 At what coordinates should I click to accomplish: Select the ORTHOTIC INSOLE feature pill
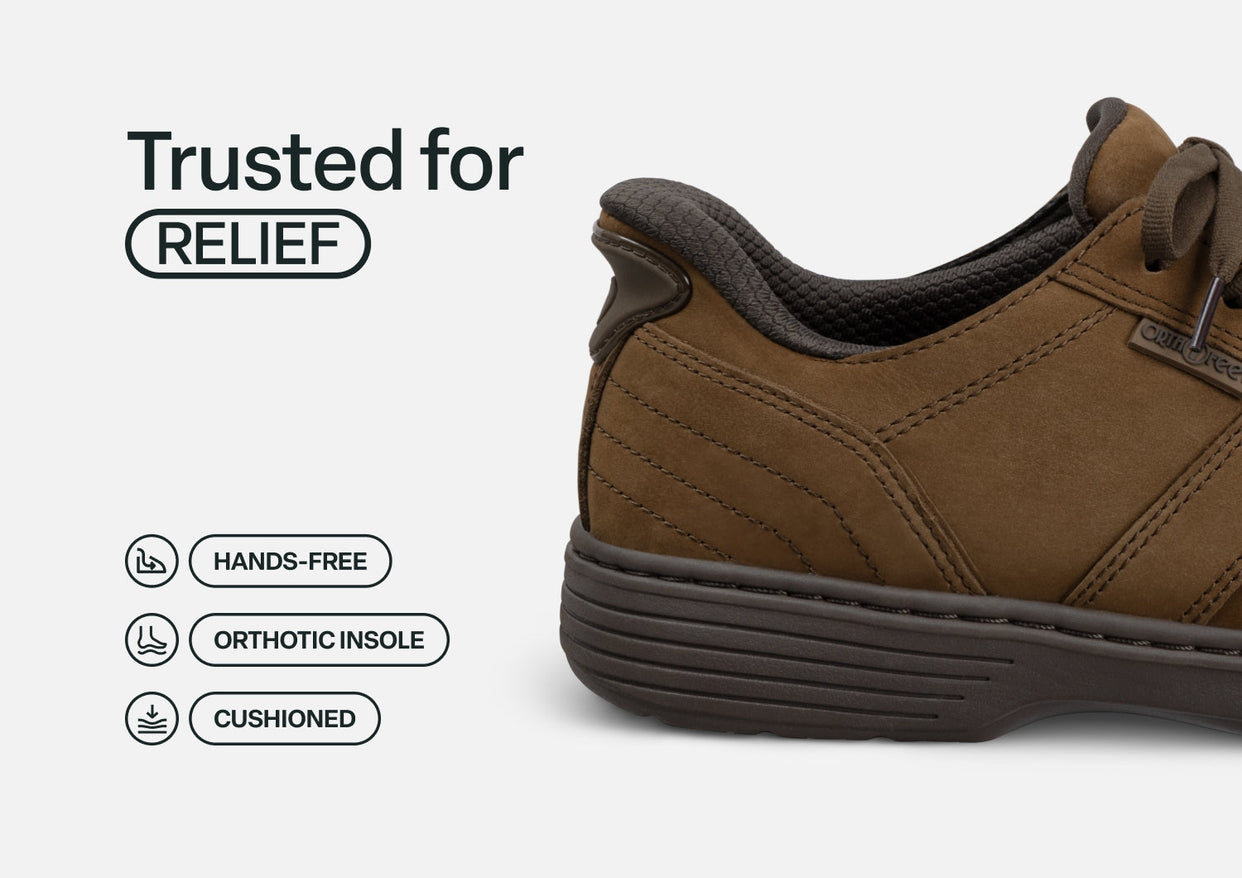point(319,640)
